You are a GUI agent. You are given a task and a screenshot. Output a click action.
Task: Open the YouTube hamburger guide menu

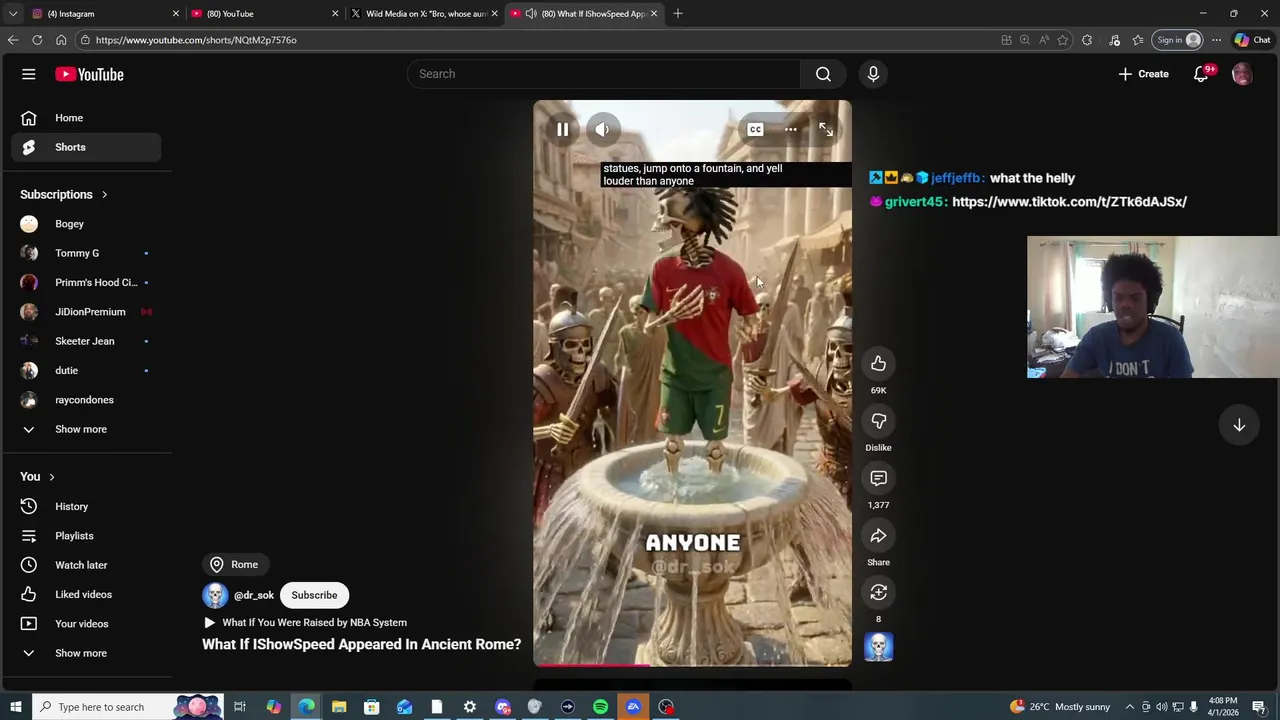[29, 74]
